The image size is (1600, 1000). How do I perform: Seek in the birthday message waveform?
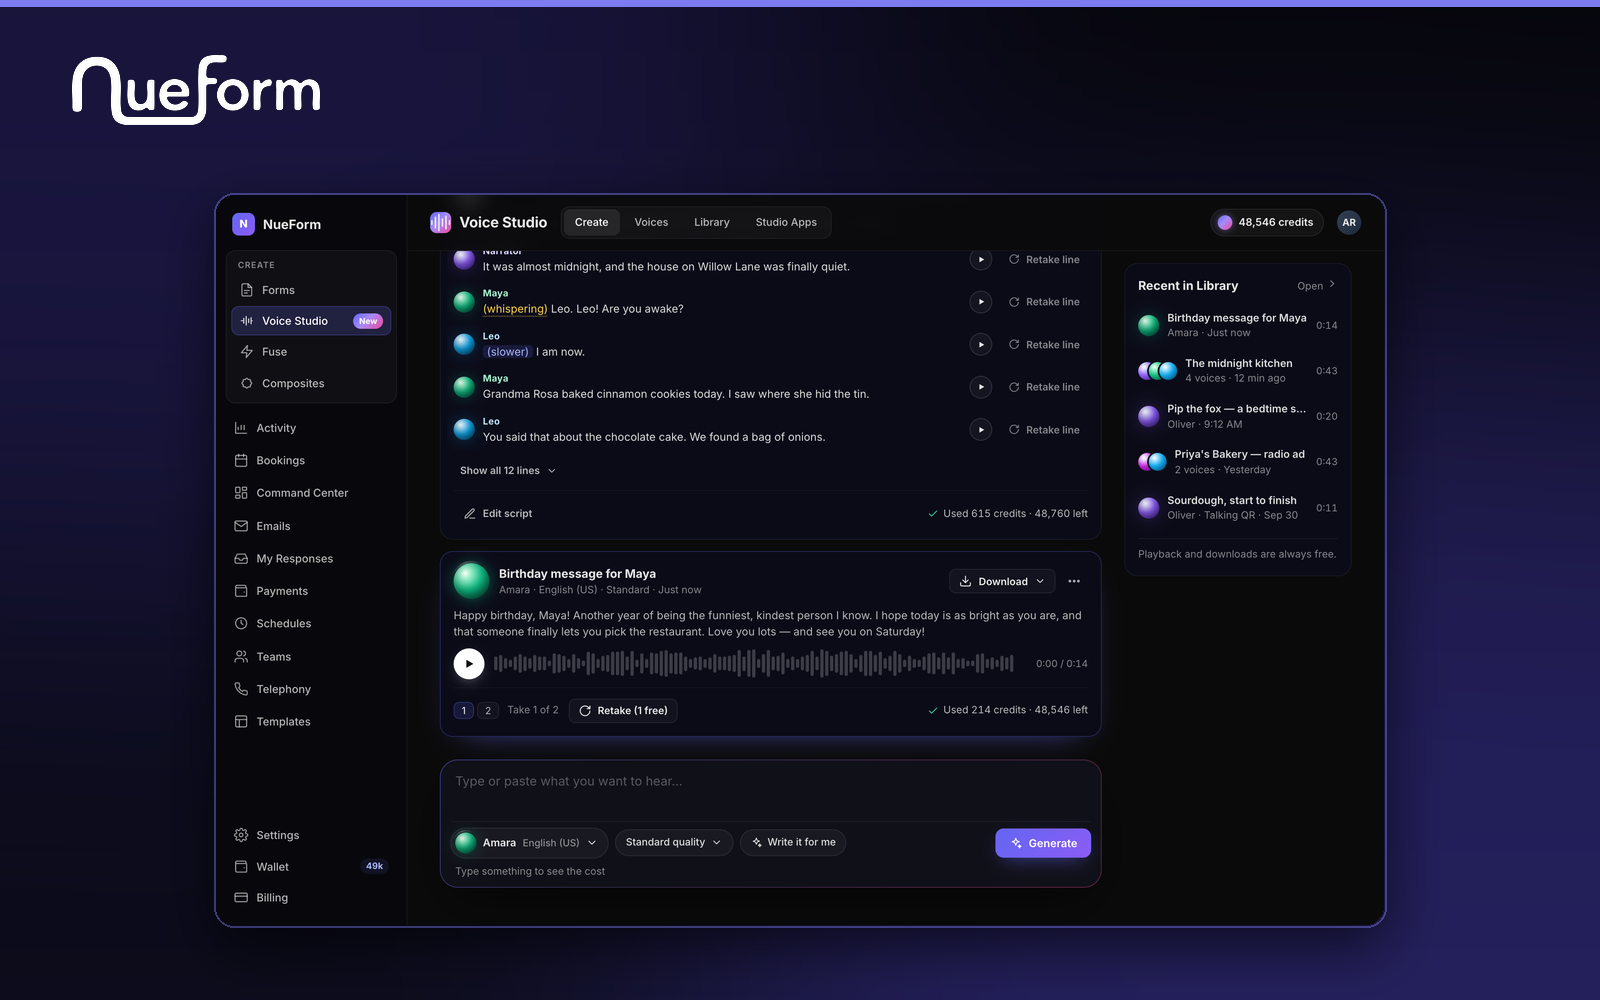(x=754, y=663)
